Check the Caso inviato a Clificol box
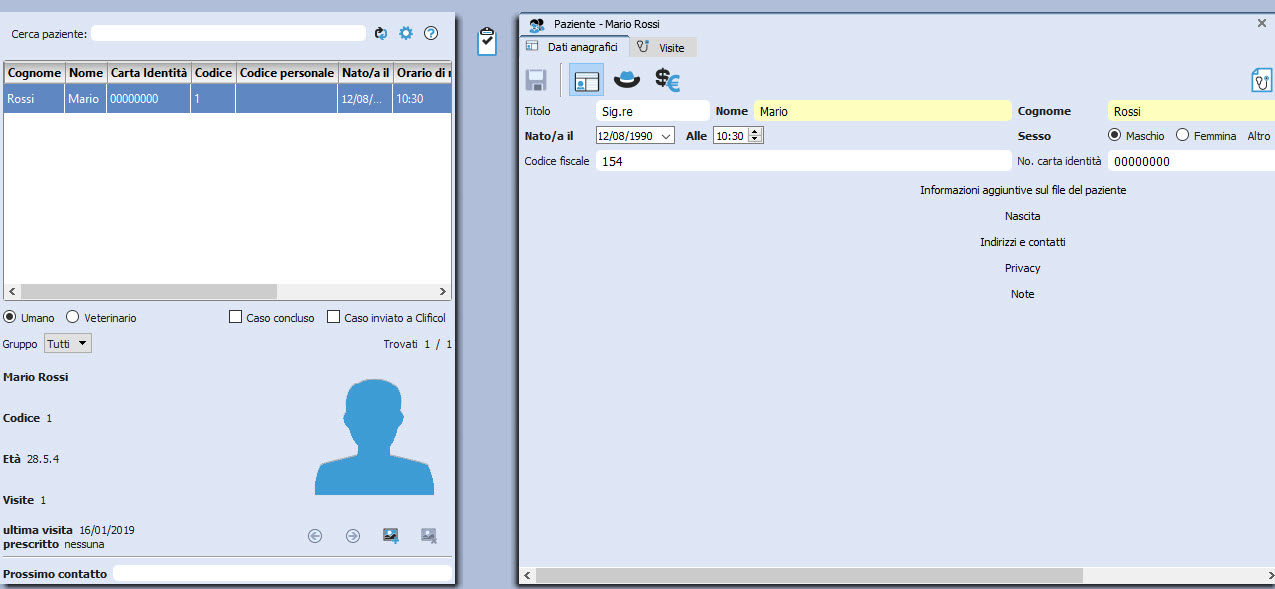Image resolution: width=1275 pixels, height=589 pixels. [334, 318]
